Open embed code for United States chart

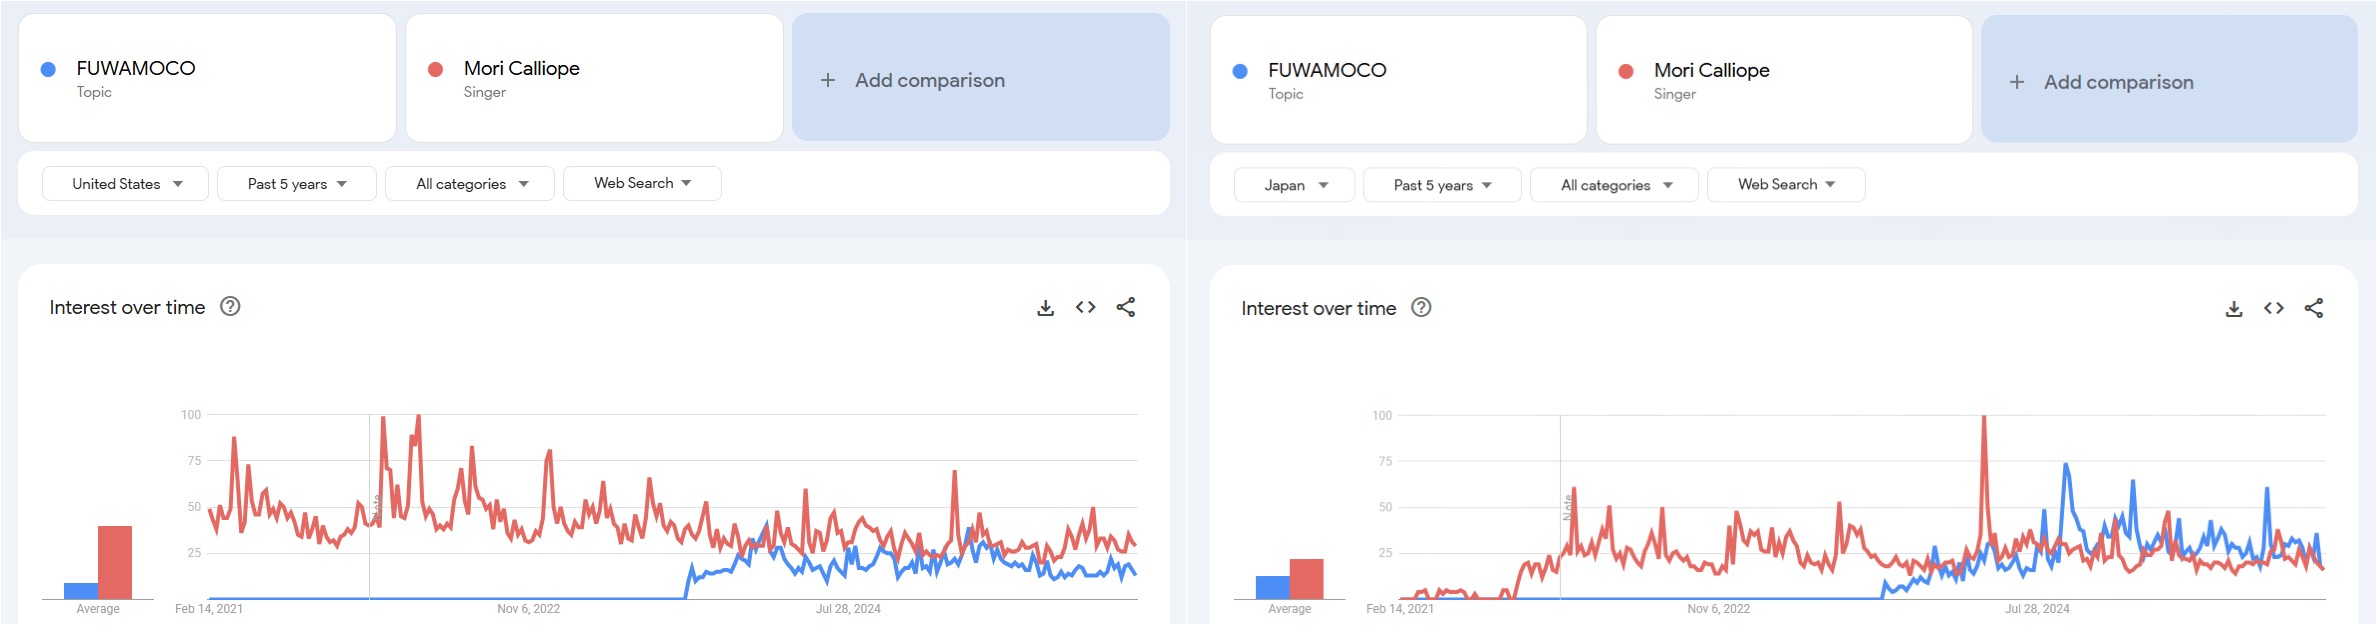1085,308
